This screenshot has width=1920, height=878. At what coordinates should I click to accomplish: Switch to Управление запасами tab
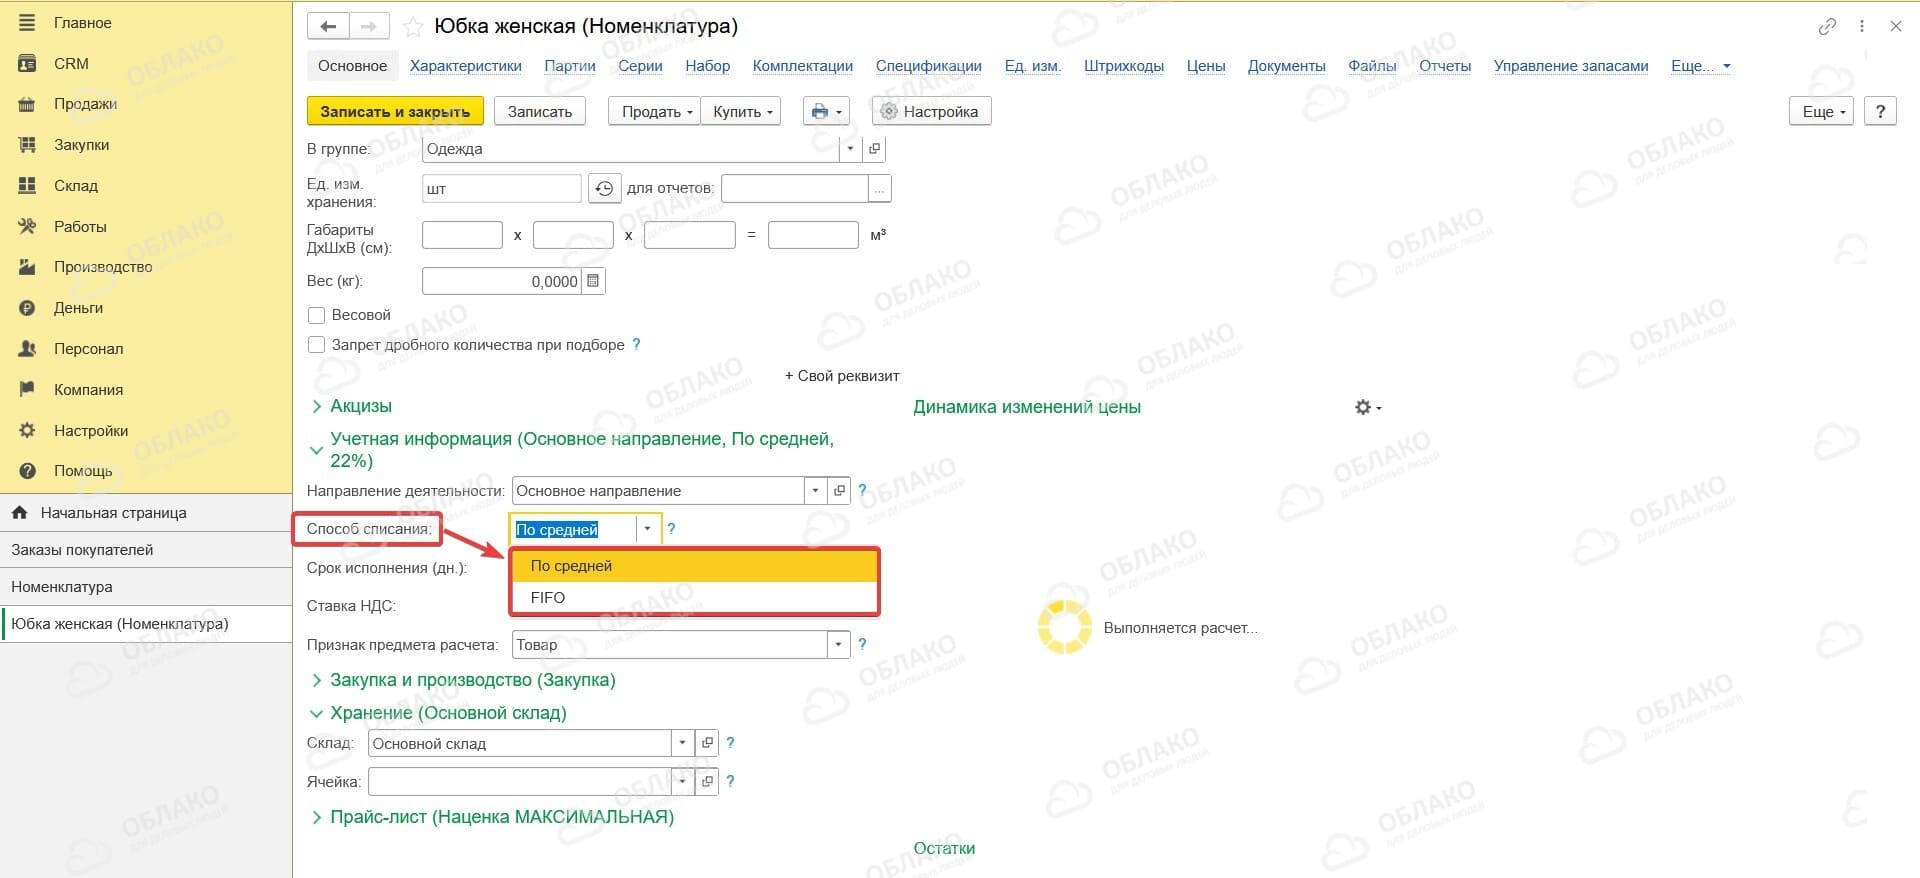point(1571,66)
